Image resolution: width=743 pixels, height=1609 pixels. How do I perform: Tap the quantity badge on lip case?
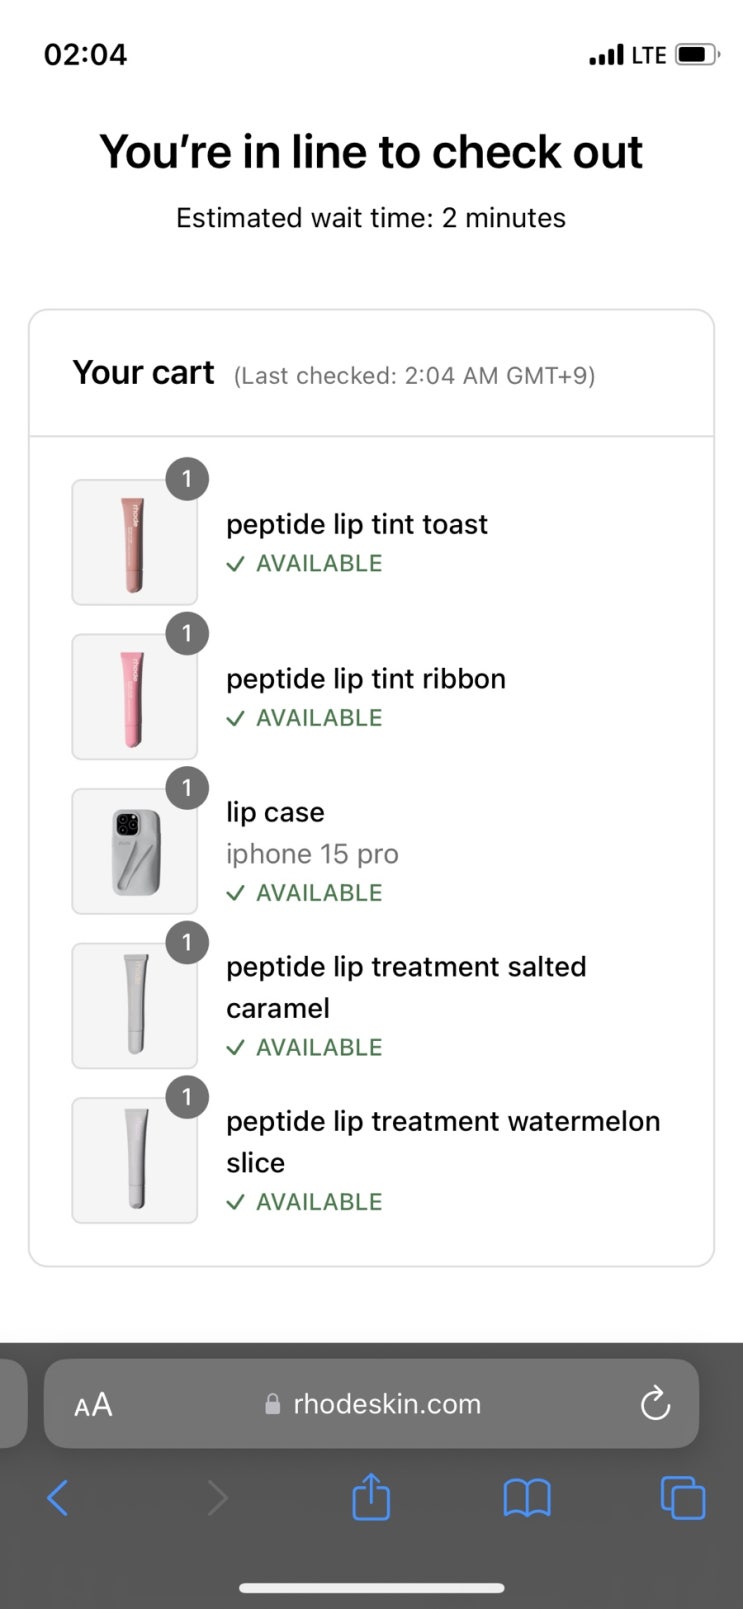187,788
